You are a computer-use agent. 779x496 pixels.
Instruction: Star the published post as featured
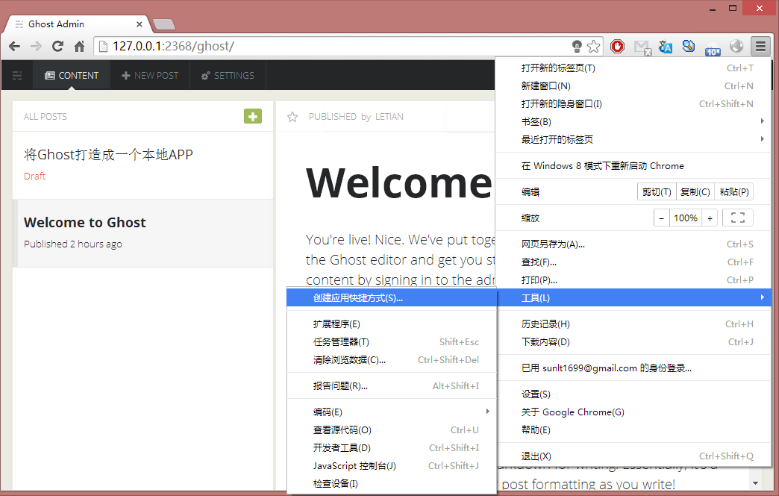293,117
